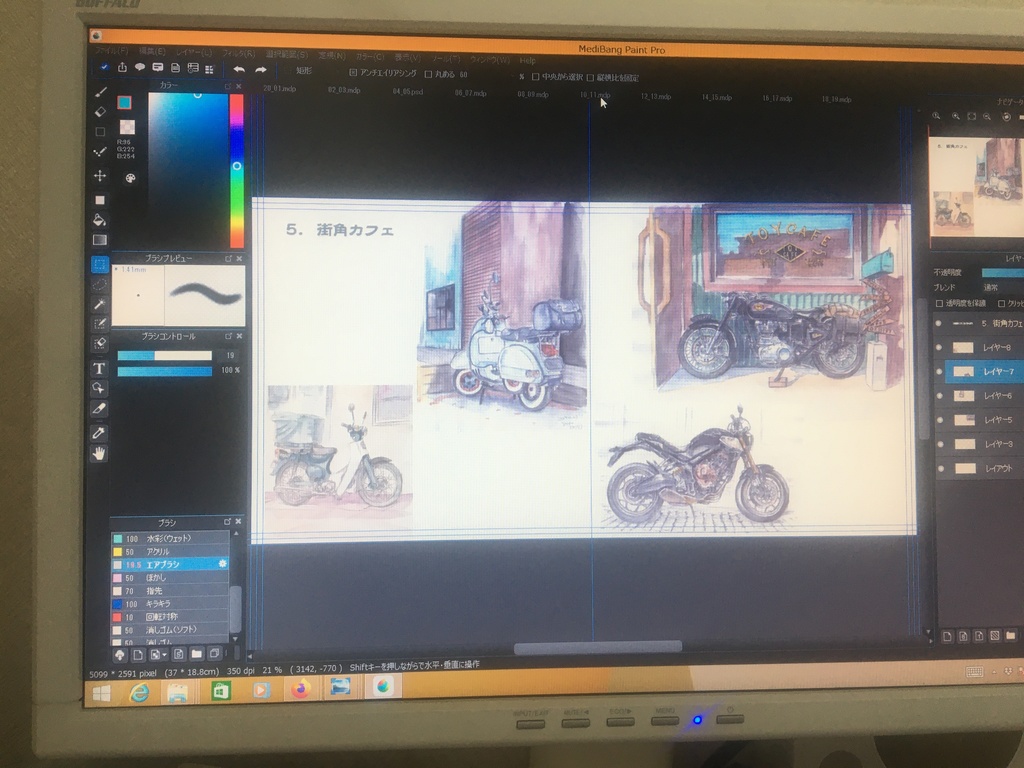Hide レイヤー8 using its eye toggle
The width and height of the screenshot is (1024, 768).
(x=939, y=349)
